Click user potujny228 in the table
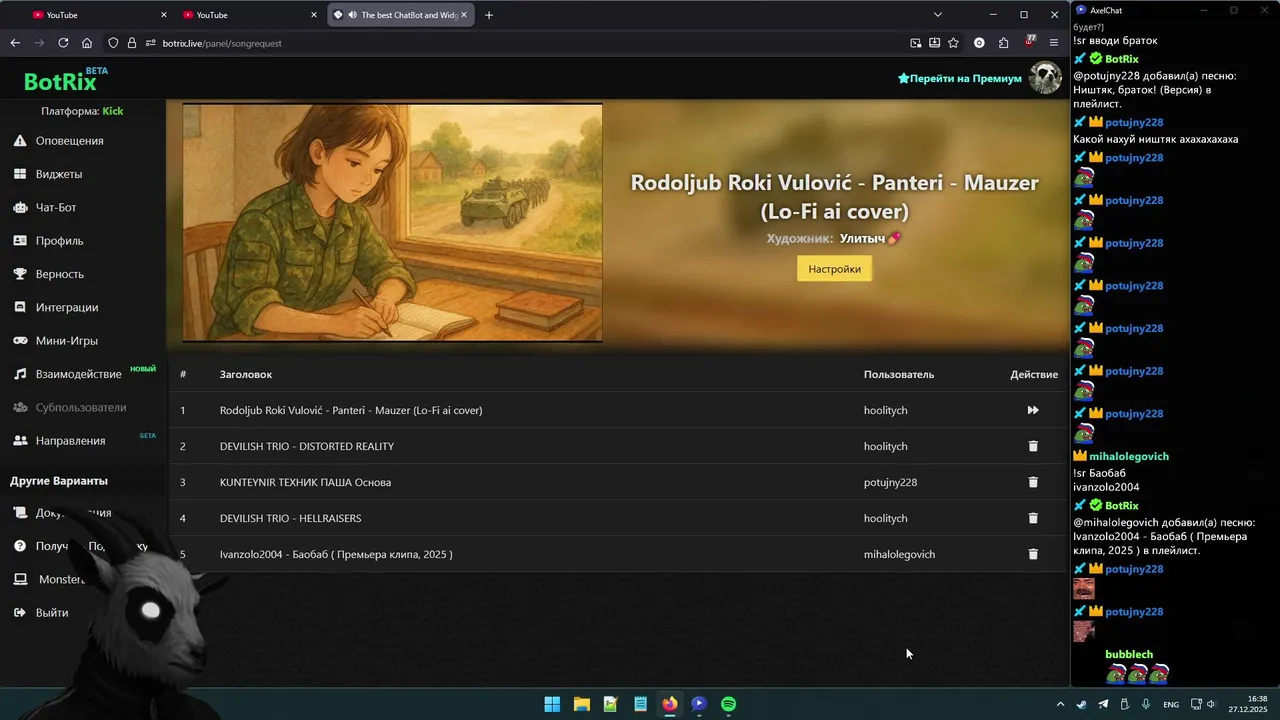 pos(890,482)
